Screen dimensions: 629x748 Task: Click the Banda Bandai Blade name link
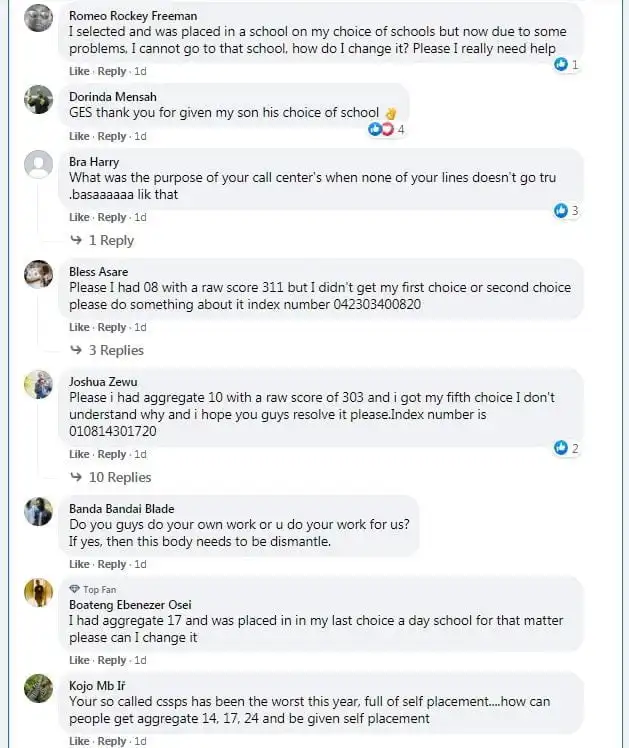coord(121,509)
